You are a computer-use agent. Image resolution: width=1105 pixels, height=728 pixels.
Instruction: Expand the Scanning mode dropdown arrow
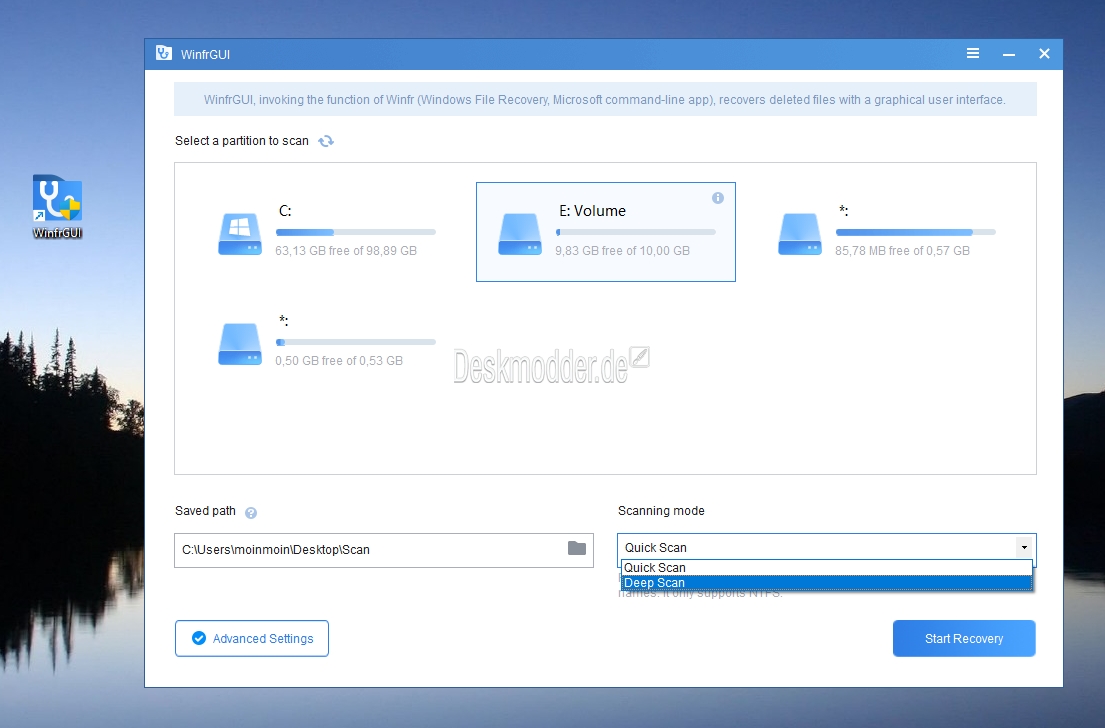pos(1024,548)
